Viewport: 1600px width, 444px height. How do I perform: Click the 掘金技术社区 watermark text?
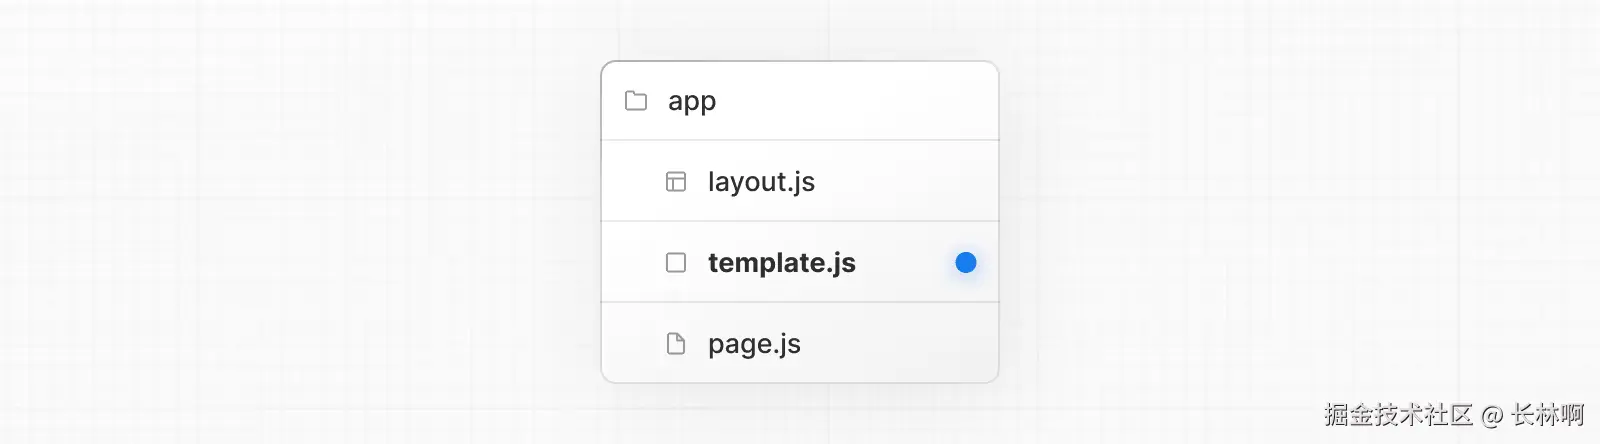1398,415
